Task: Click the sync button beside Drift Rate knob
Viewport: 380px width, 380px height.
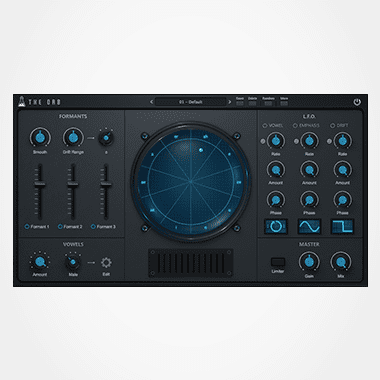Action: (329, 141)
